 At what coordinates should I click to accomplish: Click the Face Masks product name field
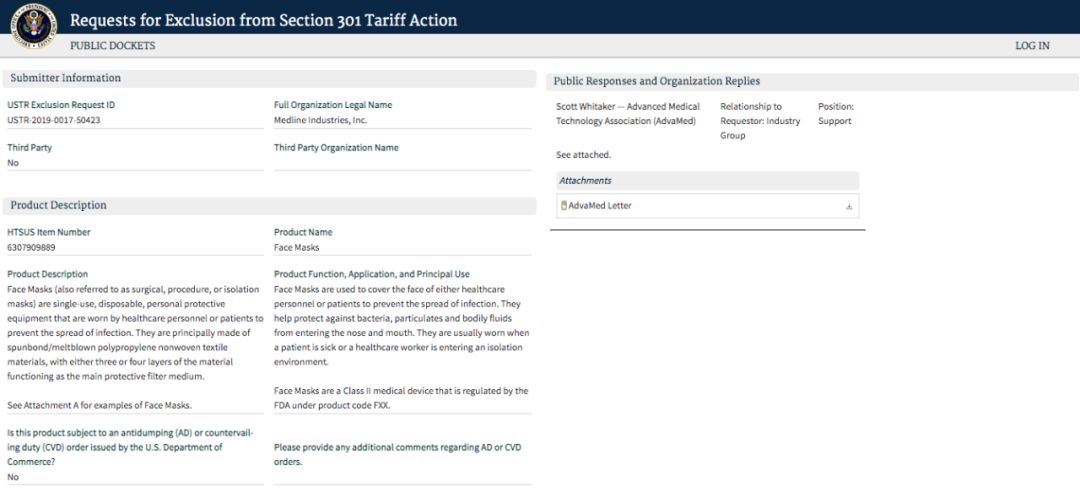click(402, 247)
